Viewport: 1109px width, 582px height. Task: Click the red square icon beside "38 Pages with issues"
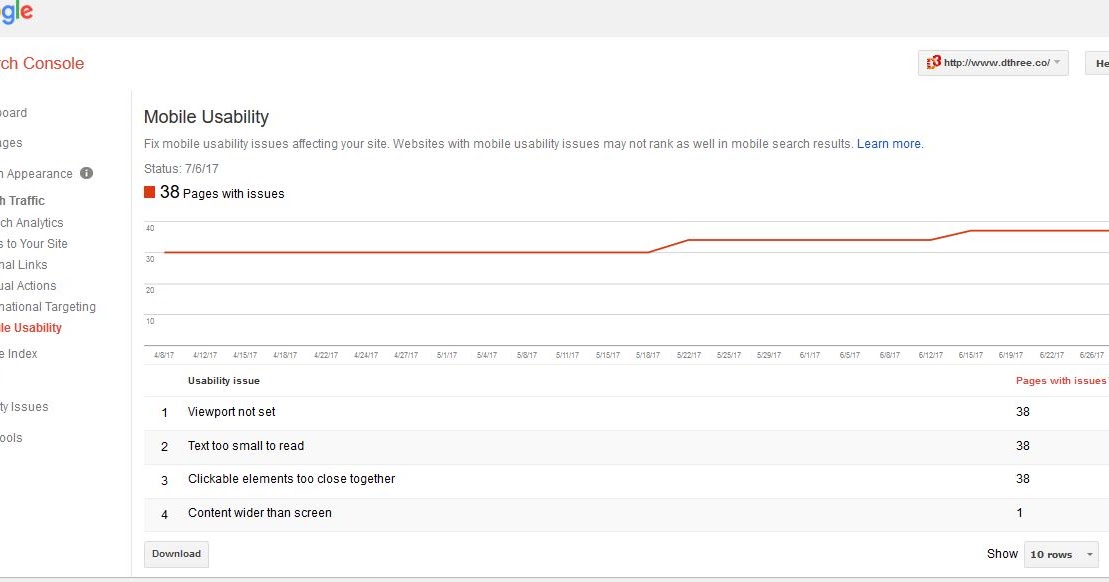click(x=148, y=191)
